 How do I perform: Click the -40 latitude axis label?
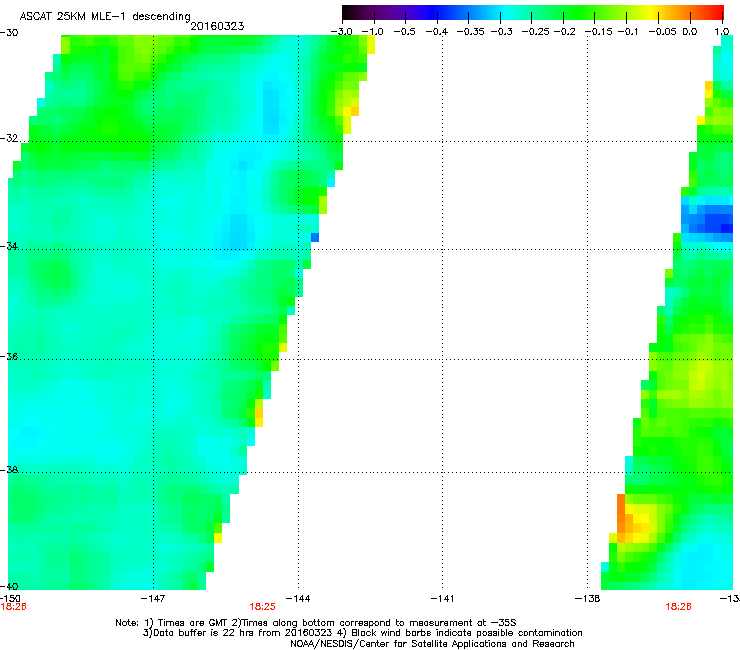tap(9, 586)
